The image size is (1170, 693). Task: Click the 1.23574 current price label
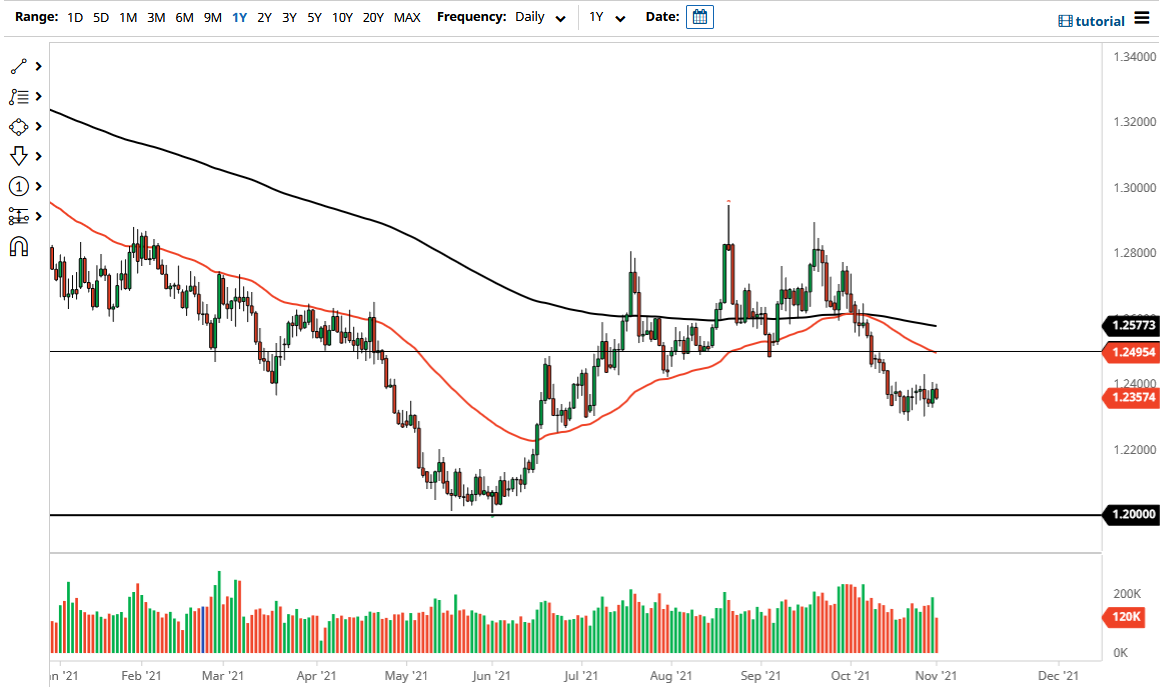tap(1131, 398)
